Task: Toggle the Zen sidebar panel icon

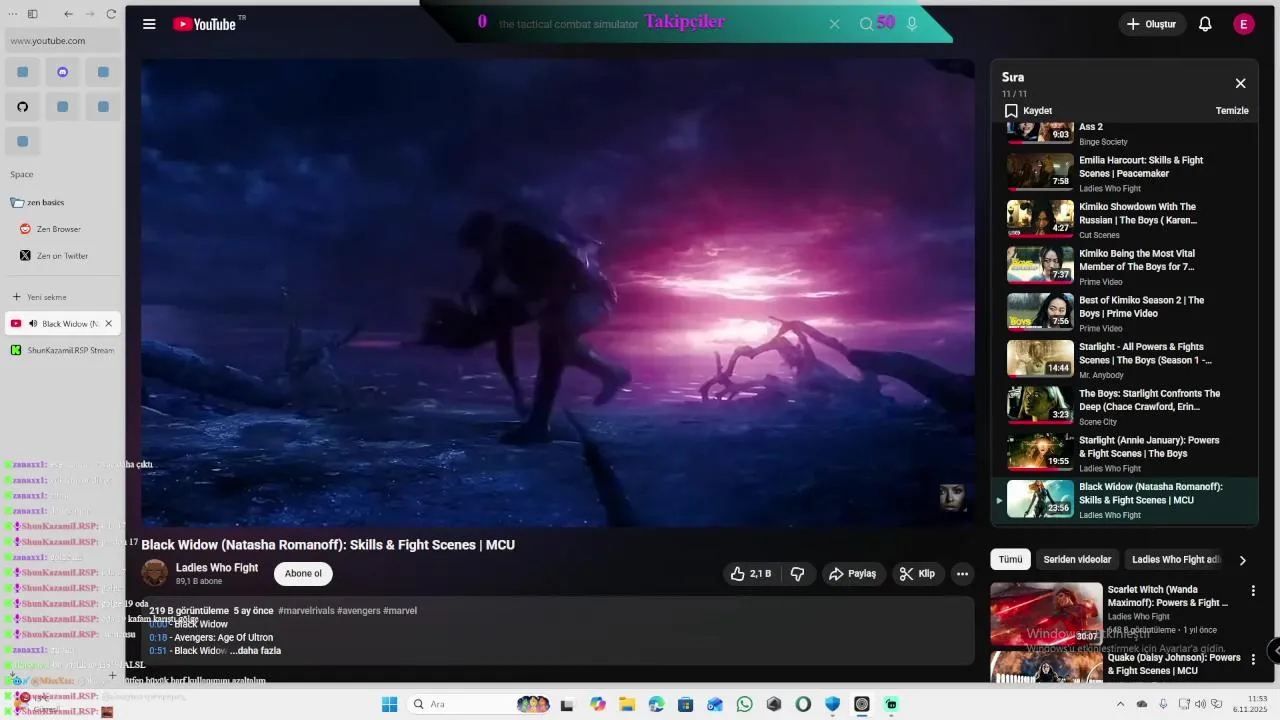Action: 32,14
